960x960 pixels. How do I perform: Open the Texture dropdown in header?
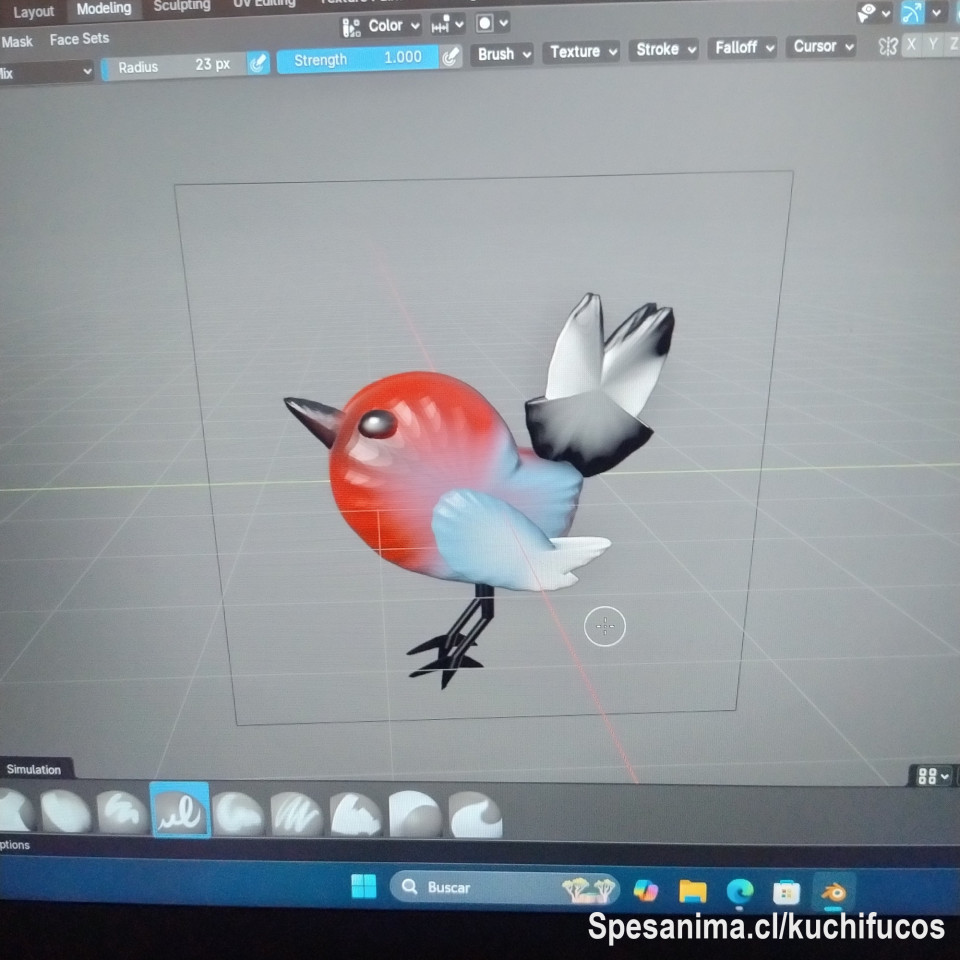(580, 52)
